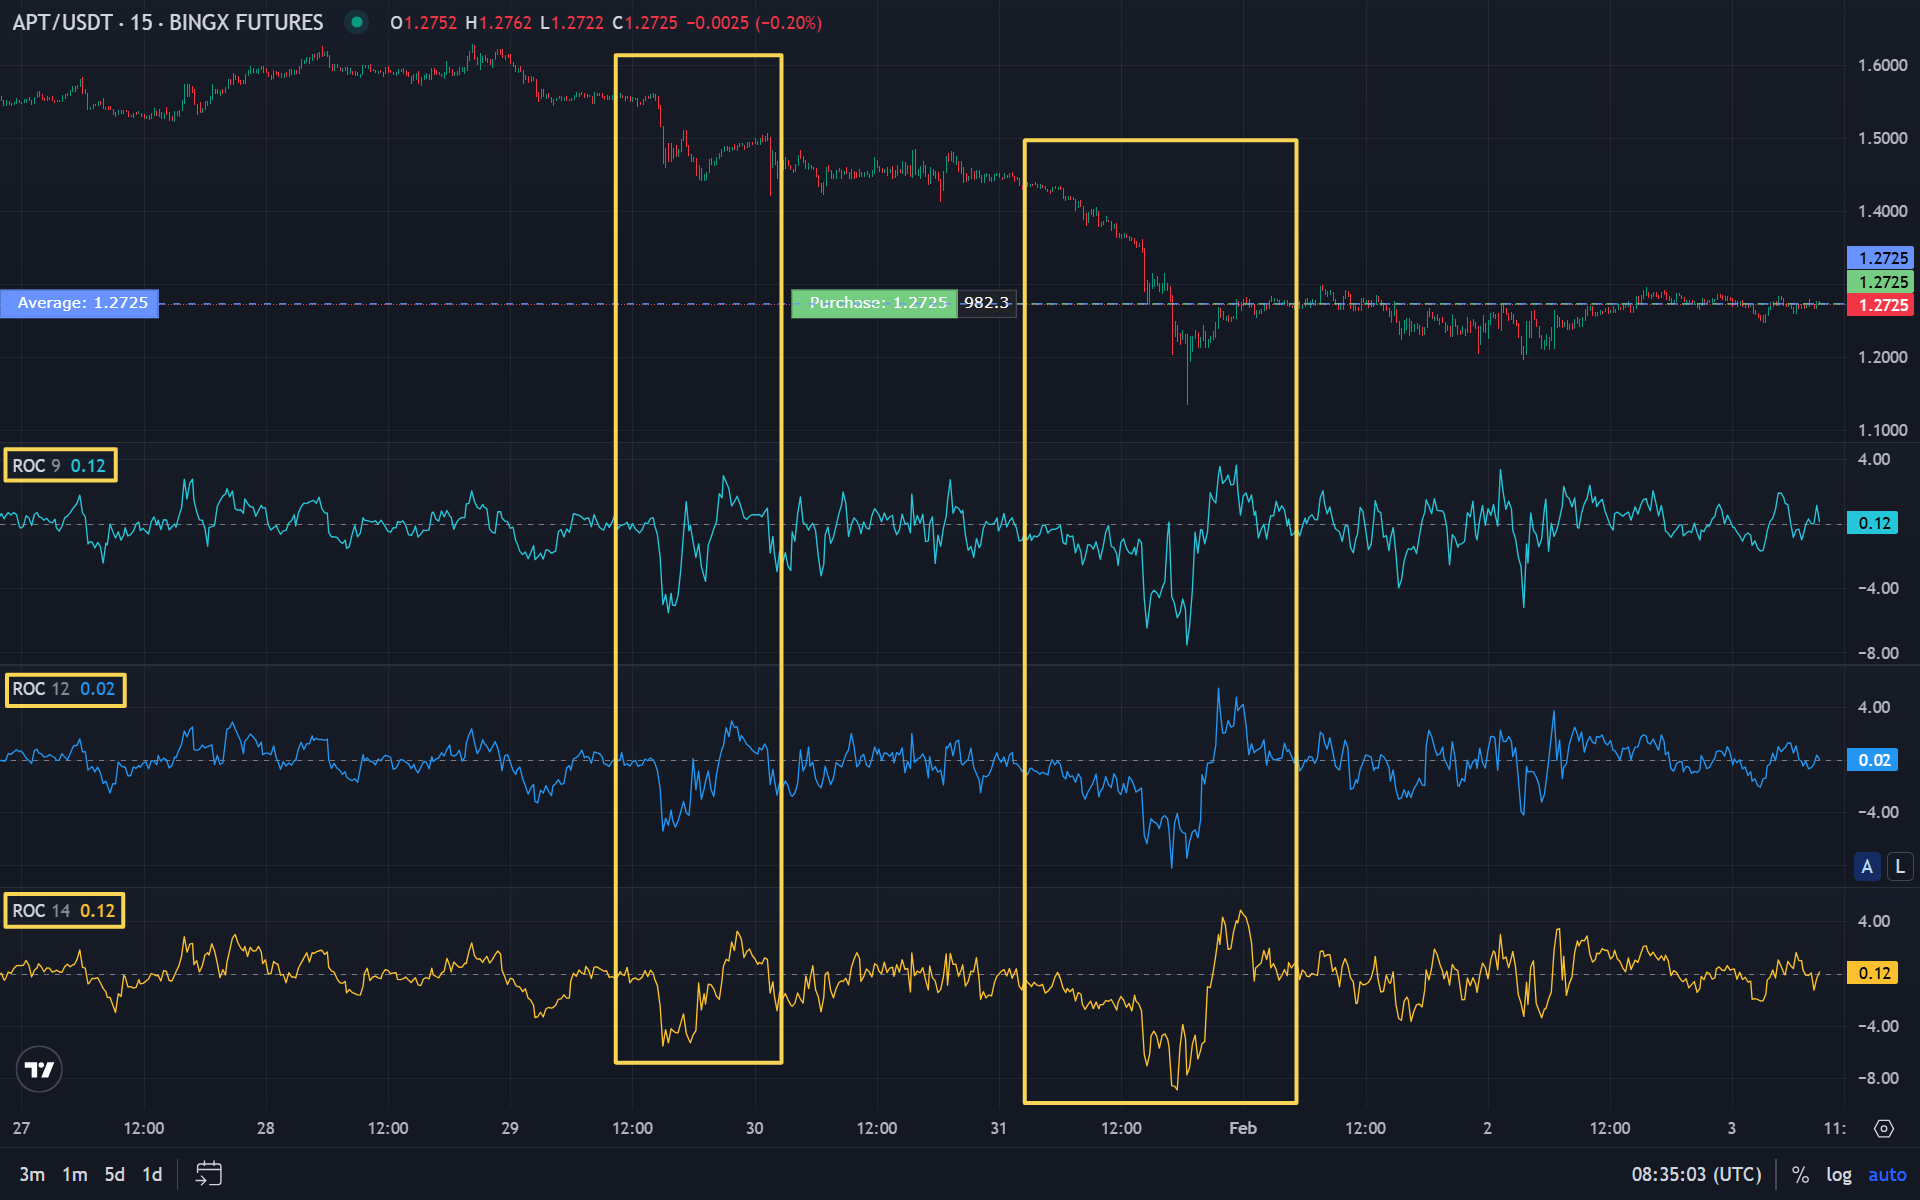The image size is (1920, 1200).
Task: Click the ROC 14 indicator legend
Action: click(x=63, y=910)
